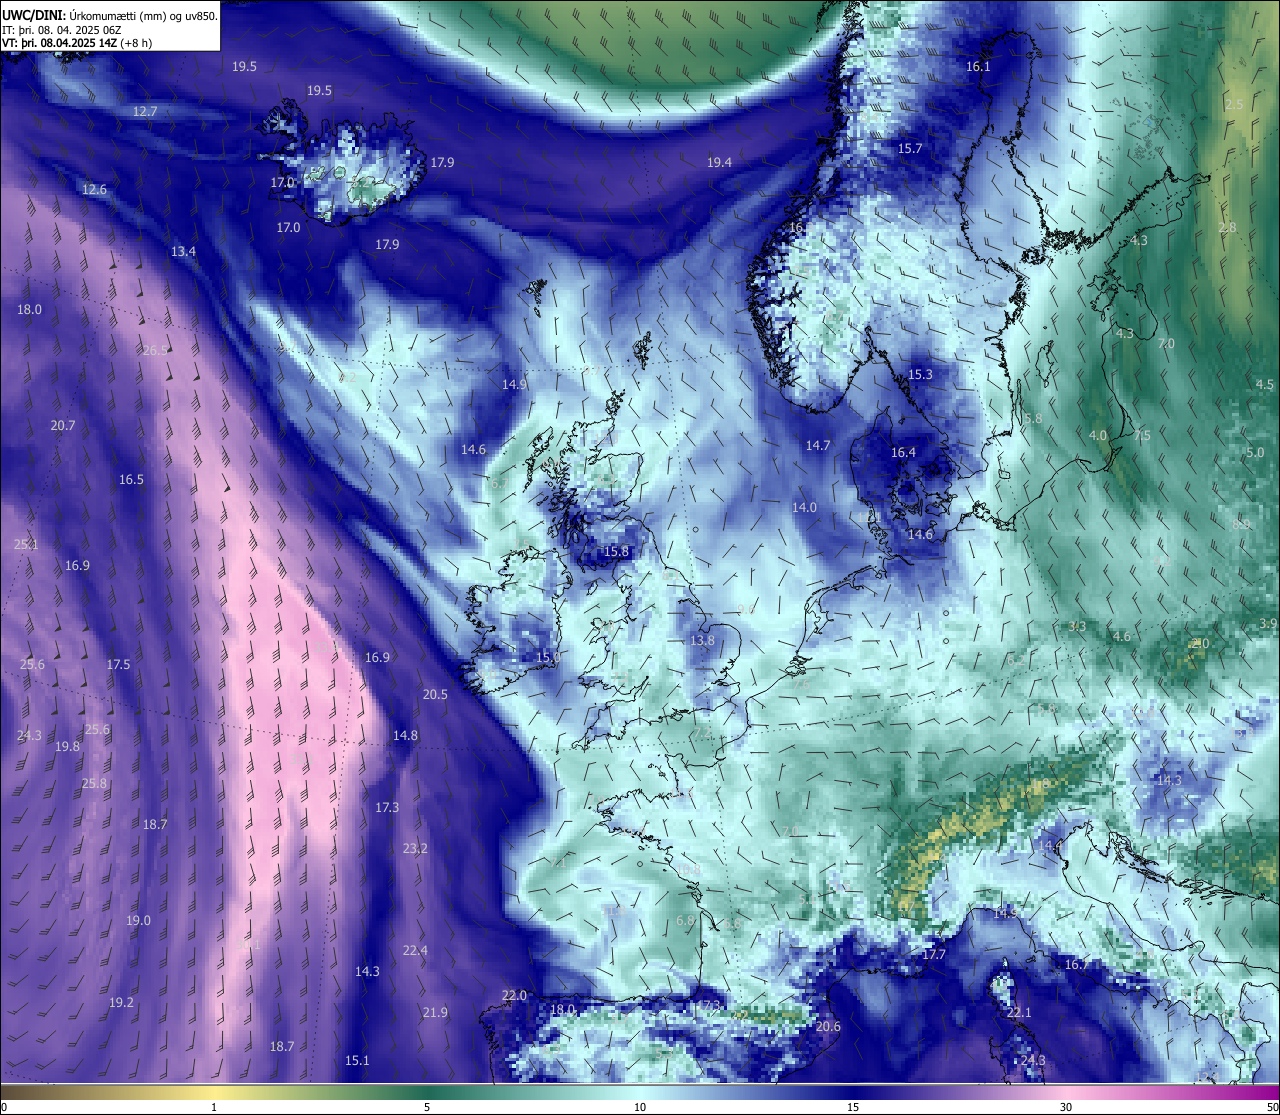Click the 13.4 value on the map
Image resolution: width=1280 pixels, height=1115 pixels.
point(183,251)
